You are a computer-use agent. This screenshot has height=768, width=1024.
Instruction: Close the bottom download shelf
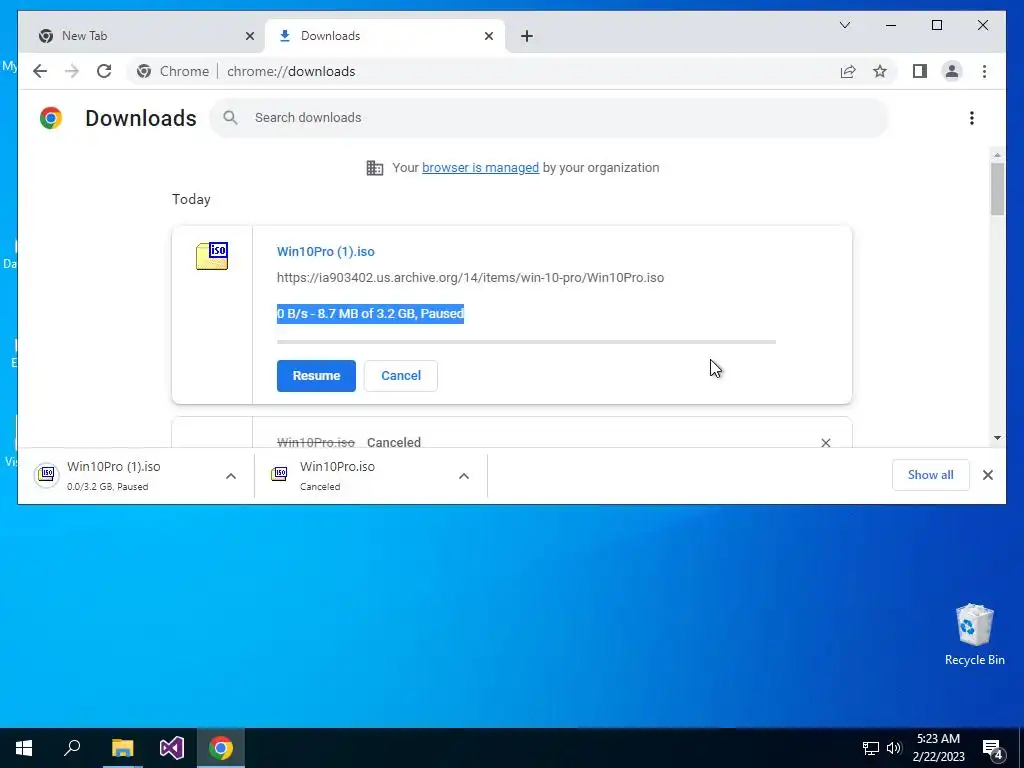(987, 475)
